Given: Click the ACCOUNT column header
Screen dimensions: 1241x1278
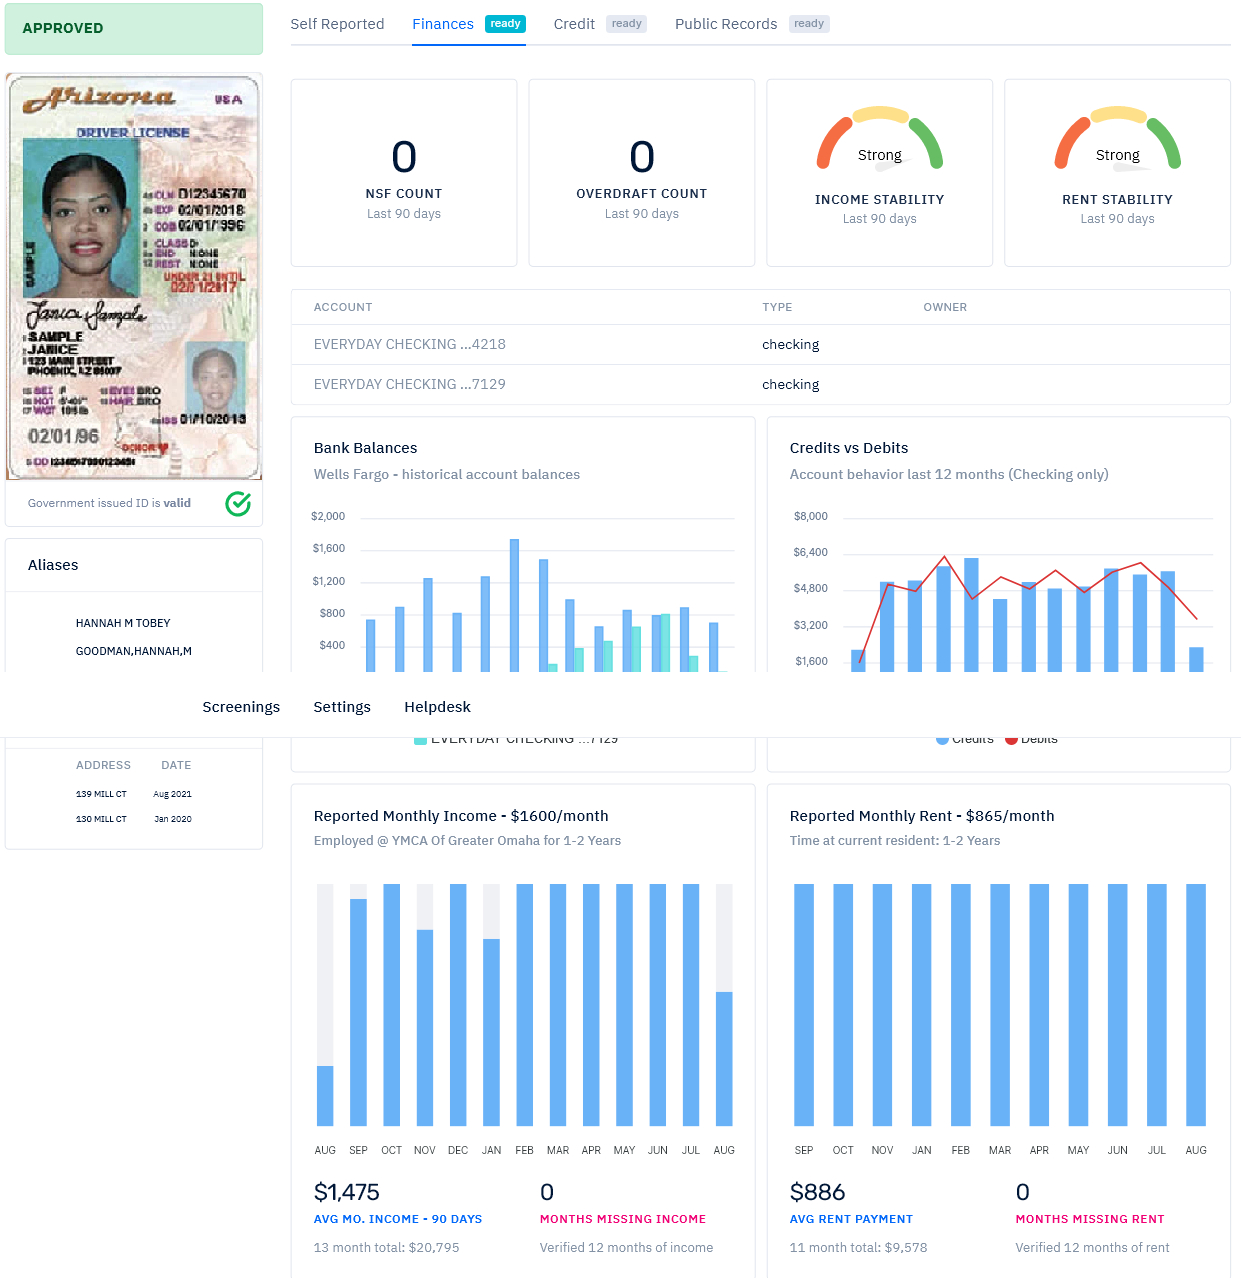Looking at the screenshot, I should click(x=343, y=307).
